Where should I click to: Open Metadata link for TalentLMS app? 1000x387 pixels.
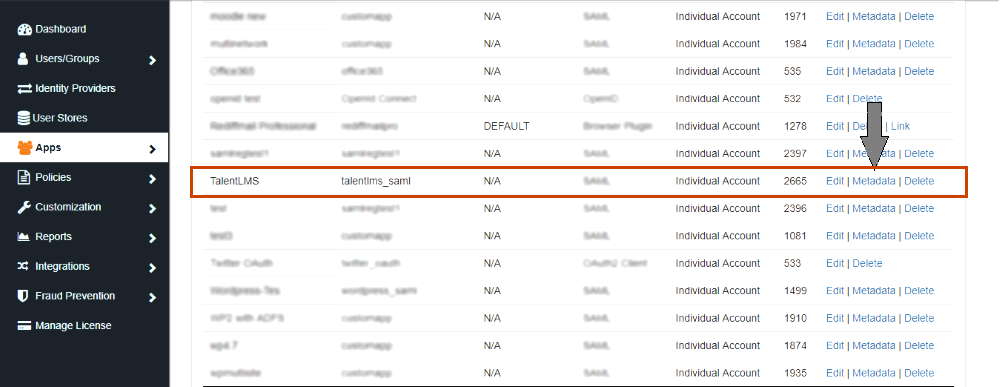(874, 181)
